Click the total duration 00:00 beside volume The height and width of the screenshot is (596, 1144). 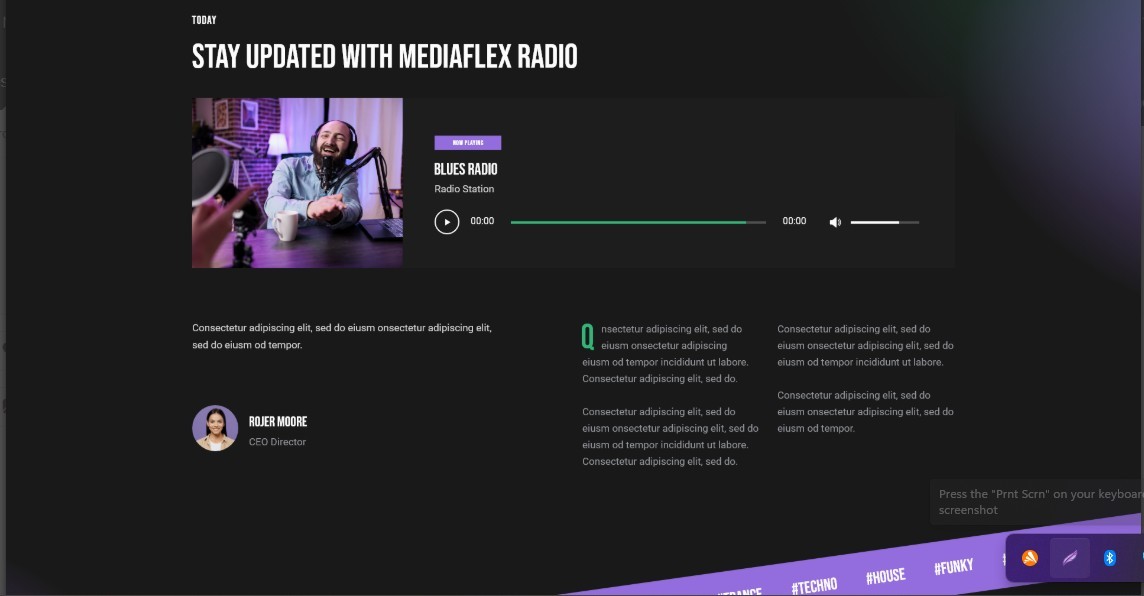click(x=795, y=221)
